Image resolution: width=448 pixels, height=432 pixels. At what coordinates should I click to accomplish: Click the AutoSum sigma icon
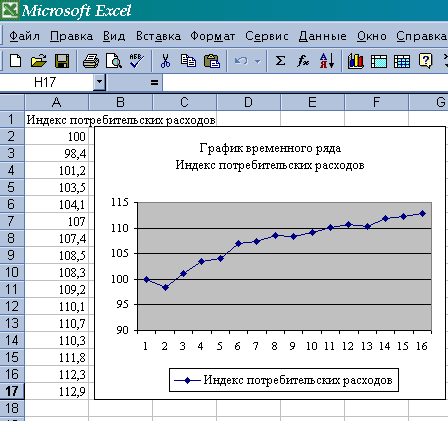tap(280, 61)
